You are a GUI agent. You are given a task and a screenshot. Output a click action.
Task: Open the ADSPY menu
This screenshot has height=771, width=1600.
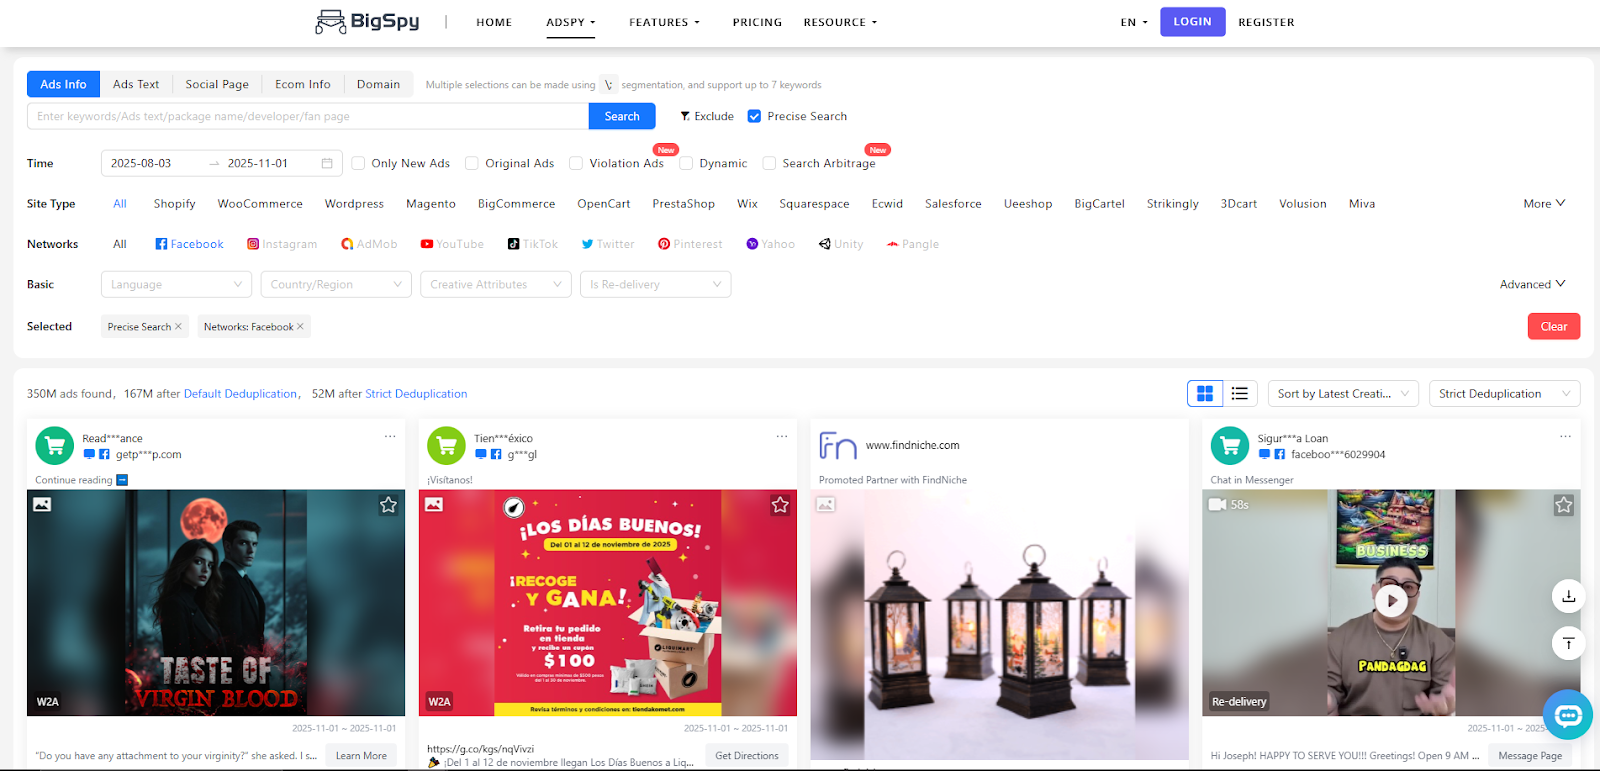click(570, 22)
